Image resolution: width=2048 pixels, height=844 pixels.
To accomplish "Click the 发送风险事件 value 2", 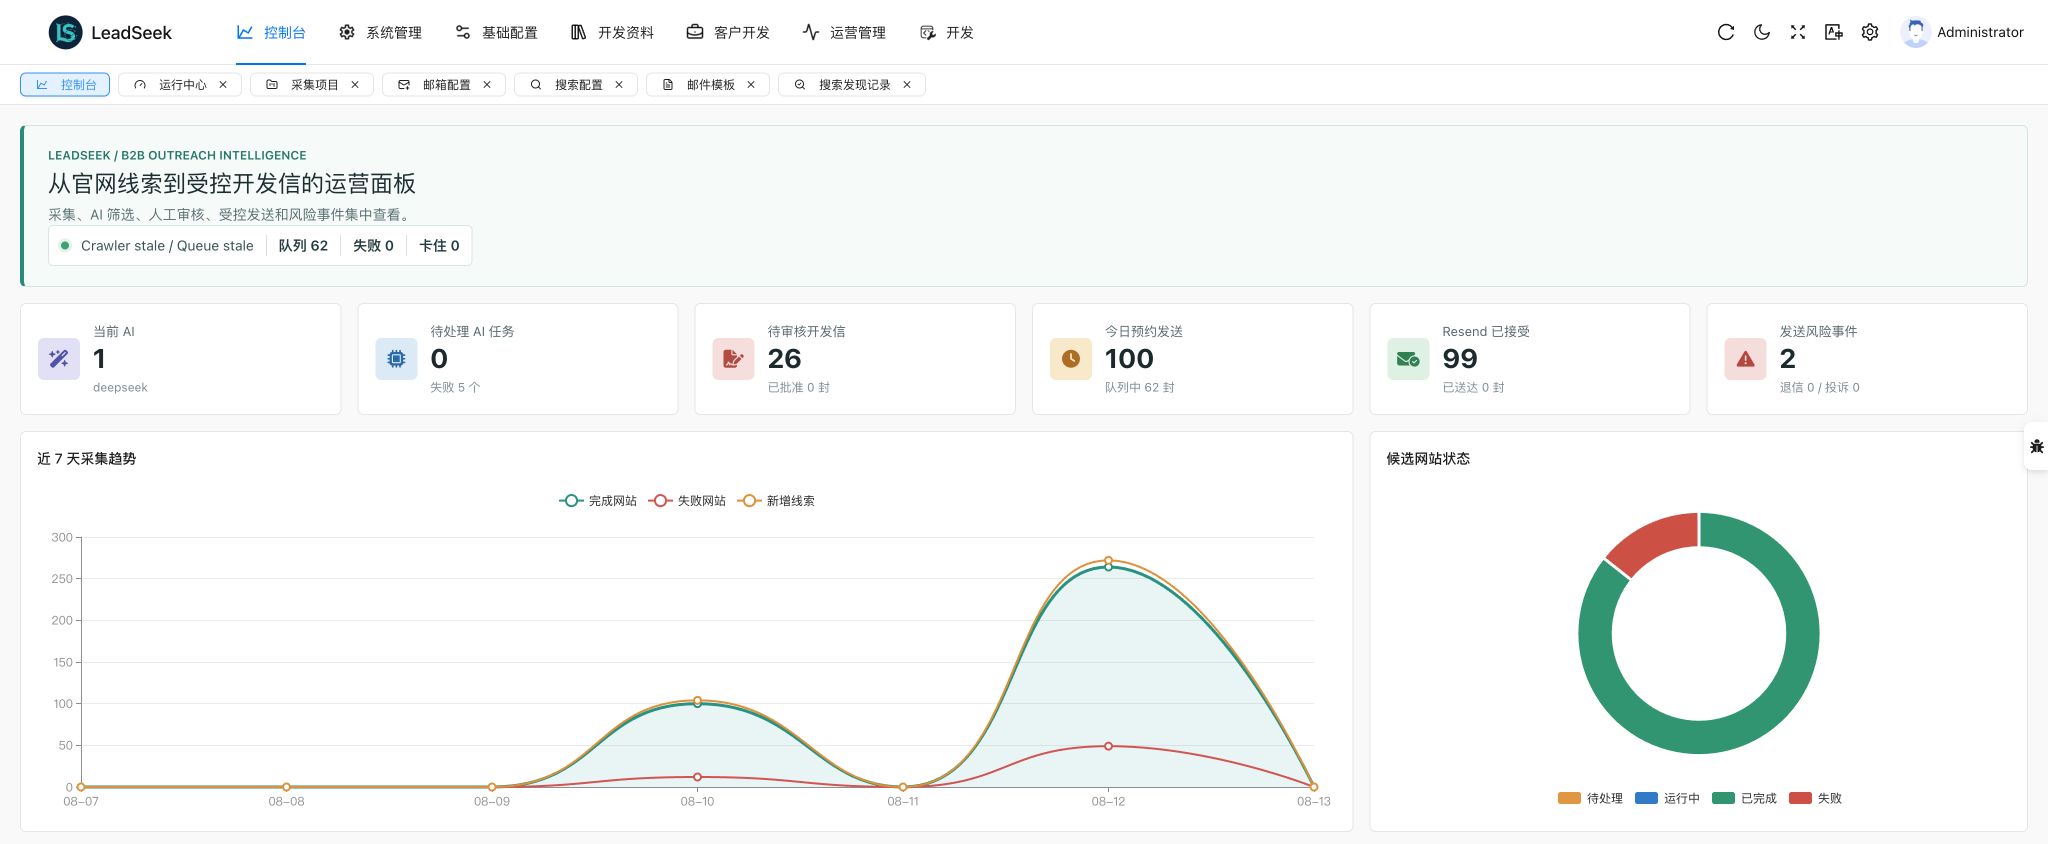I will [1788, 359].
